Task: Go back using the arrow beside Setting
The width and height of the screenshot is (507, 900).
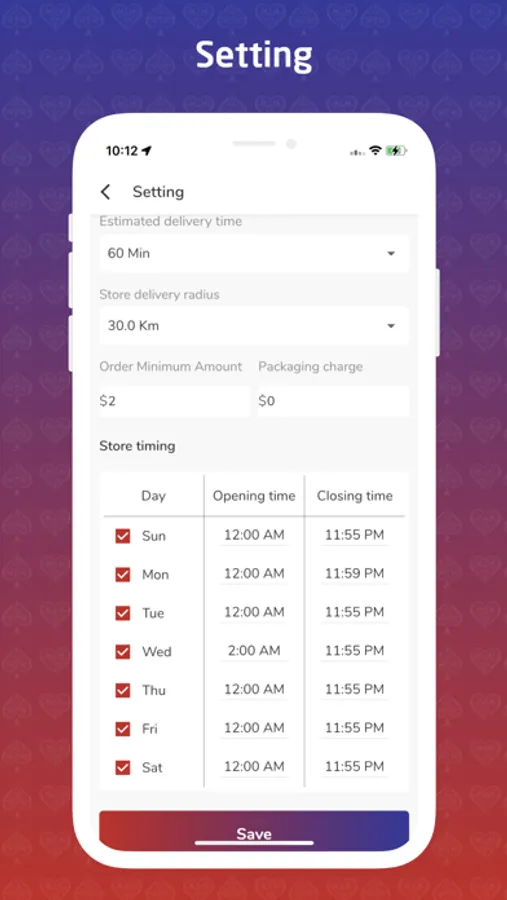Action: tap(105, 192)
